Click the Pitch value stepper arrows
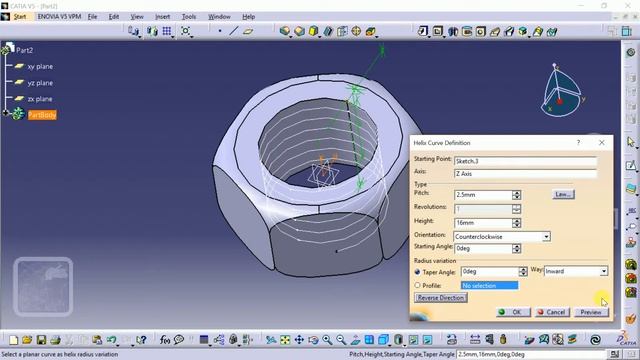The height and width of the screenshot is (360, 640). point(516,195)
